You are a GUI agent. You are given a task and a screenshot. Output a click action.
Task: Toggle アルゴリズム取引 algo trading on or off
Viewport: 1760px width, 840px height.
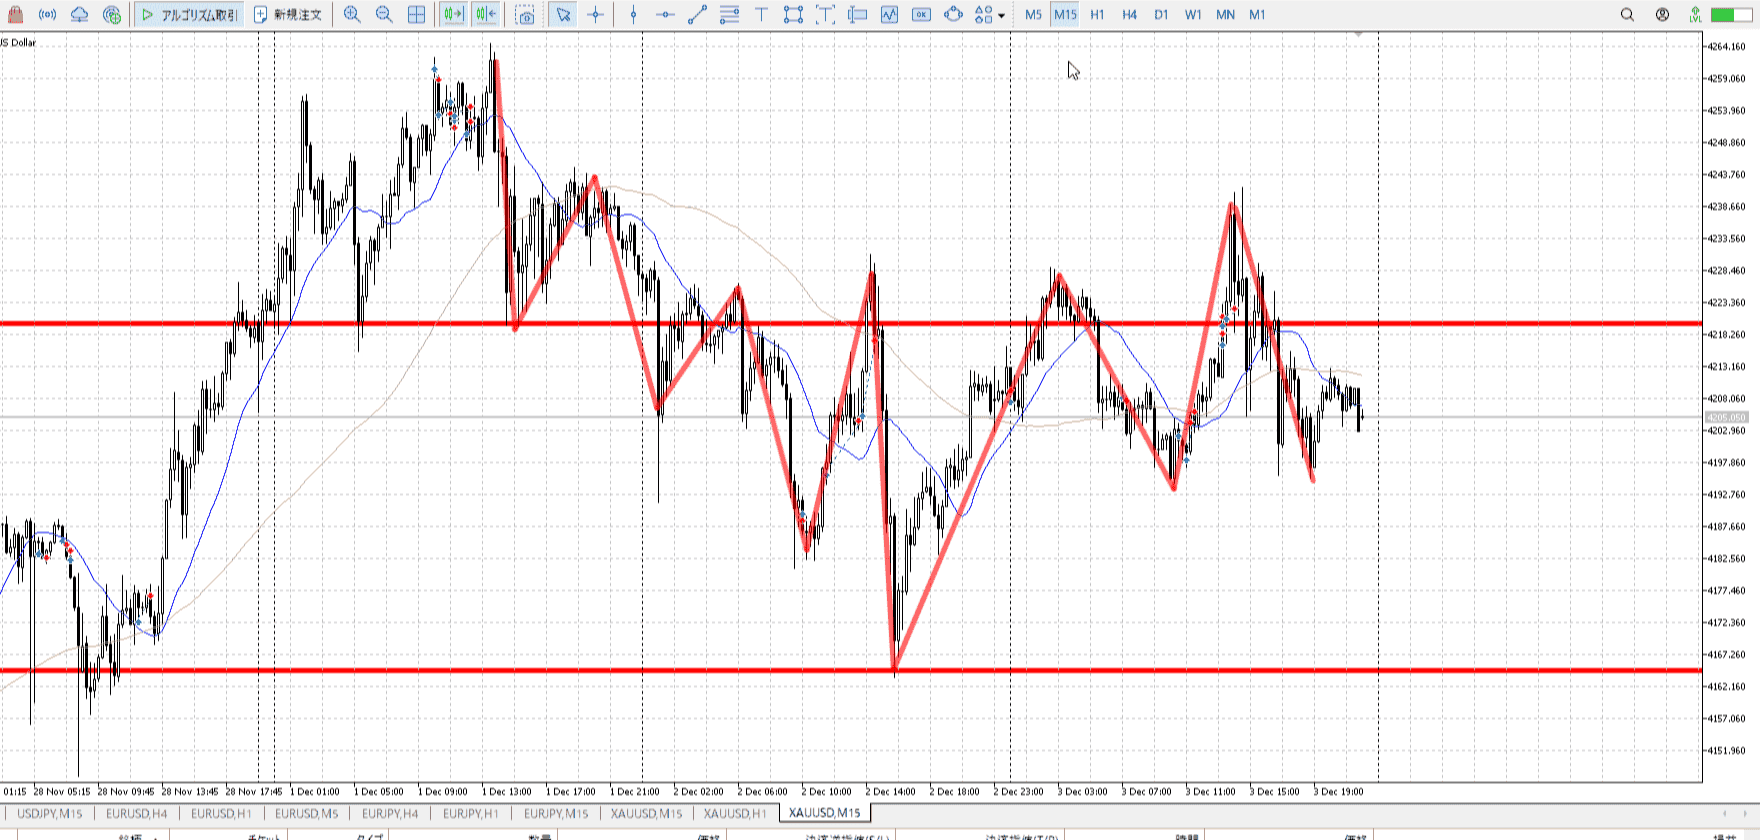tap(189, 15)
